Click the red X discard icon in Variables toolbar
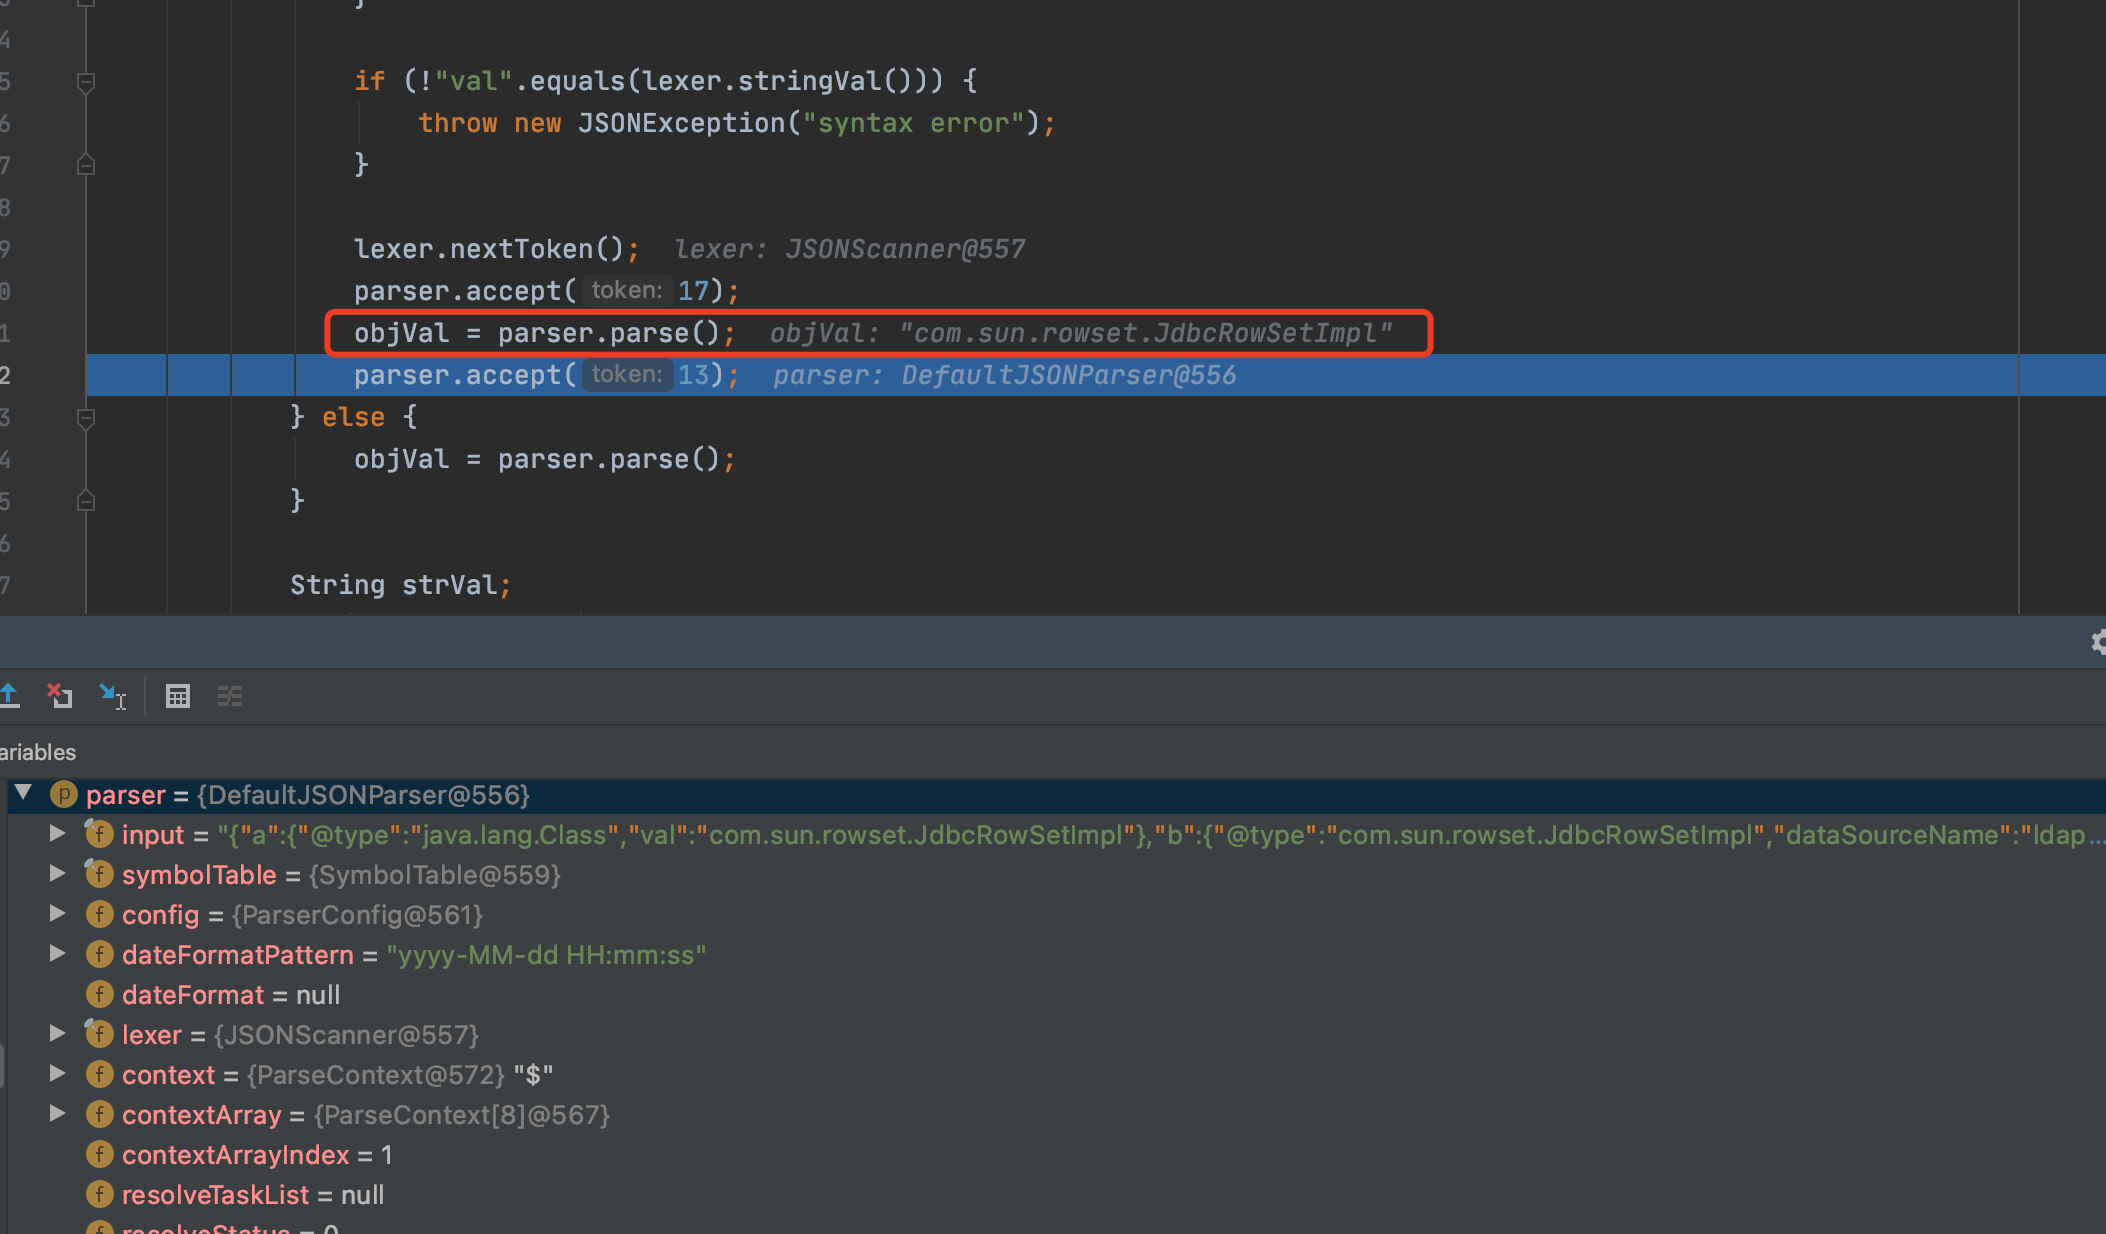Image resolution: width=2106 pixels, height=1234 pixels. [x=59, y=696]
